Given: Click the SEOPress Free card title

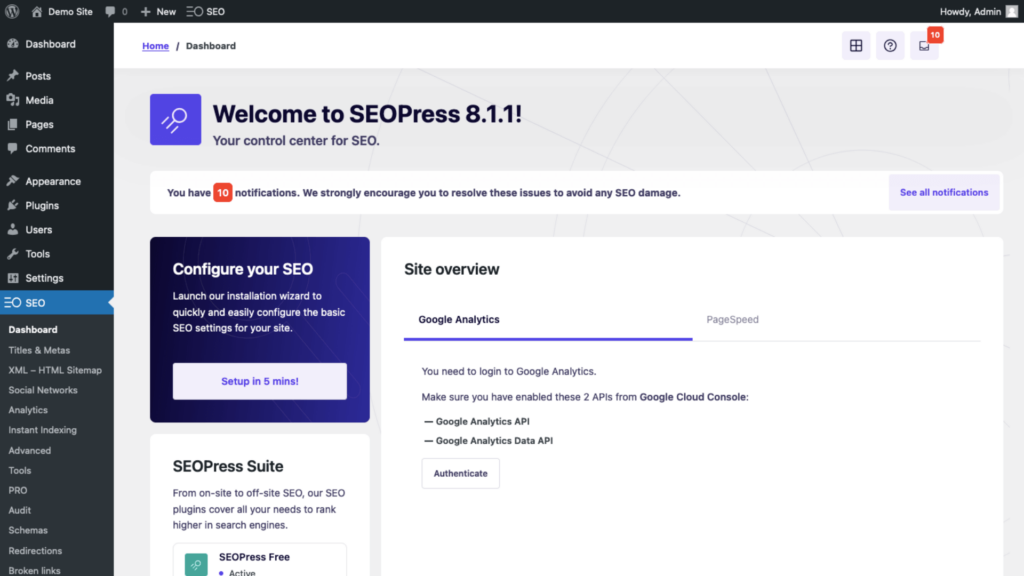Looking at the screenshot, I should pos(254,557).
